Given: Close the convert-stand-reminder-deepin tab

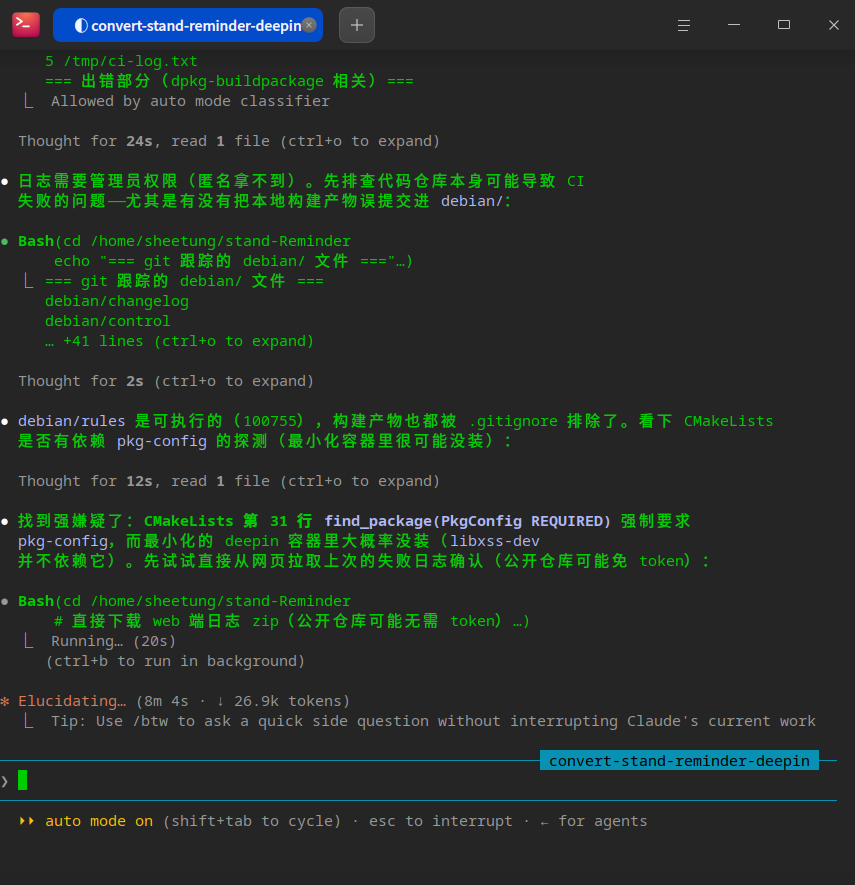Looking at the screenshot, I should pyautogui.click(x=309, y=25).
